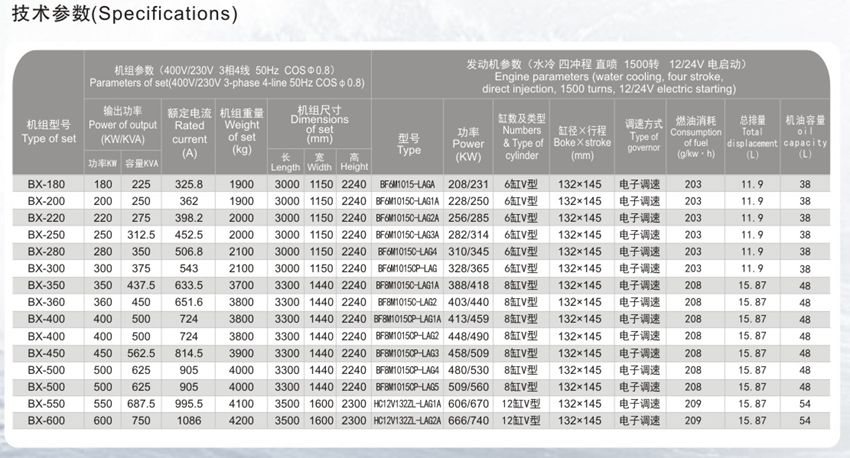Click the 'BX-450' model cell
This screenshot has width=850, height=458.
[46, 353]
